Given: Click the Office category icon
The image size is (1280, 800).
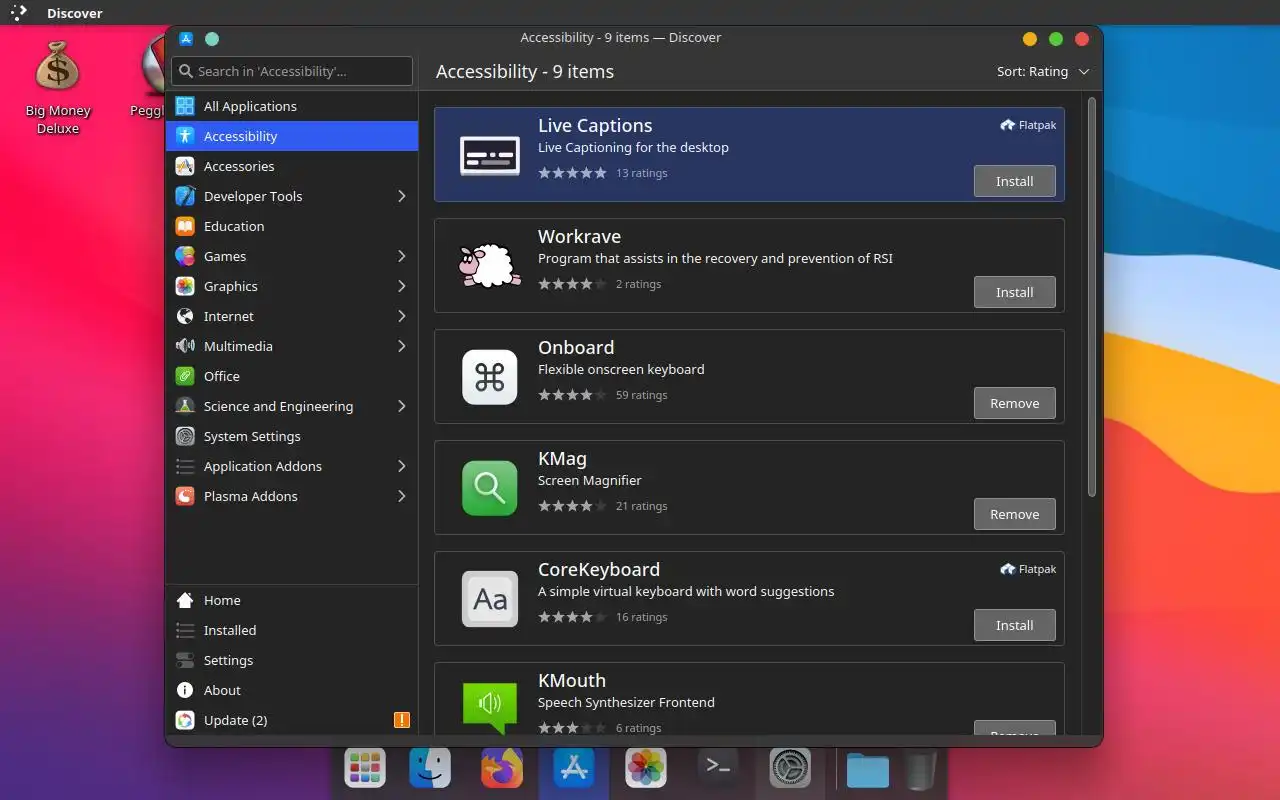Looking at the screenshot, I should (x=184, y=376).
